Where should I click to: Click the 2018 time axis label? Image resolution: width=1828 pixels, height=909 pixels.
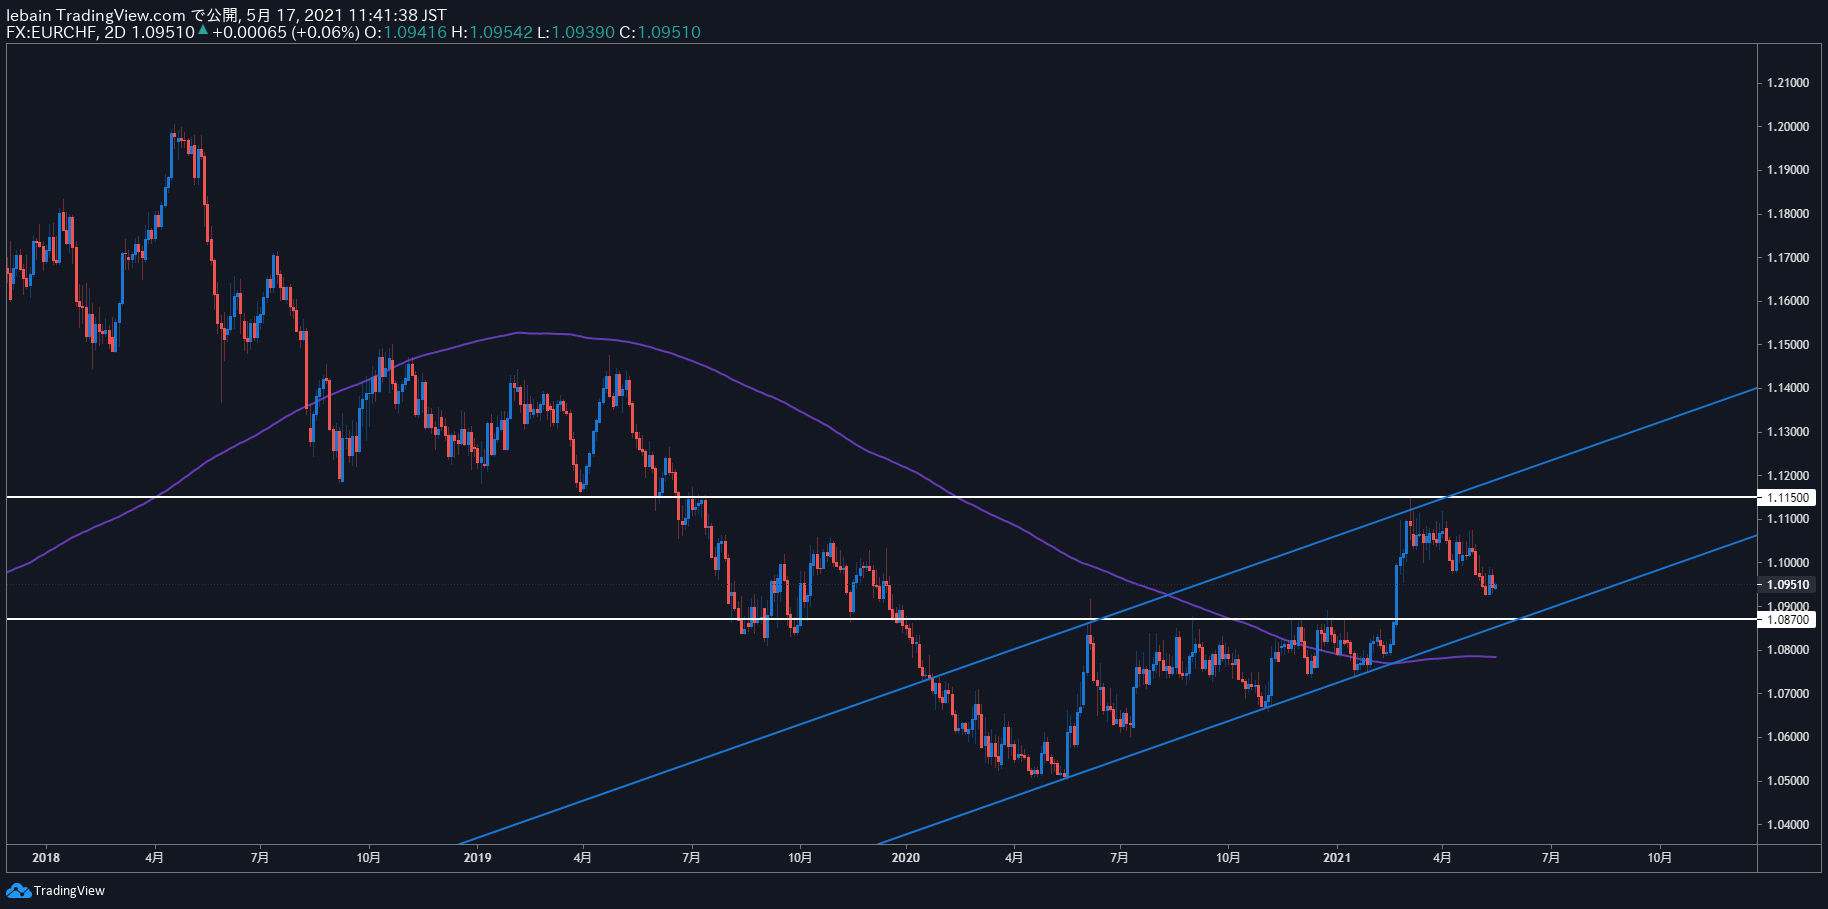point(46,857)
